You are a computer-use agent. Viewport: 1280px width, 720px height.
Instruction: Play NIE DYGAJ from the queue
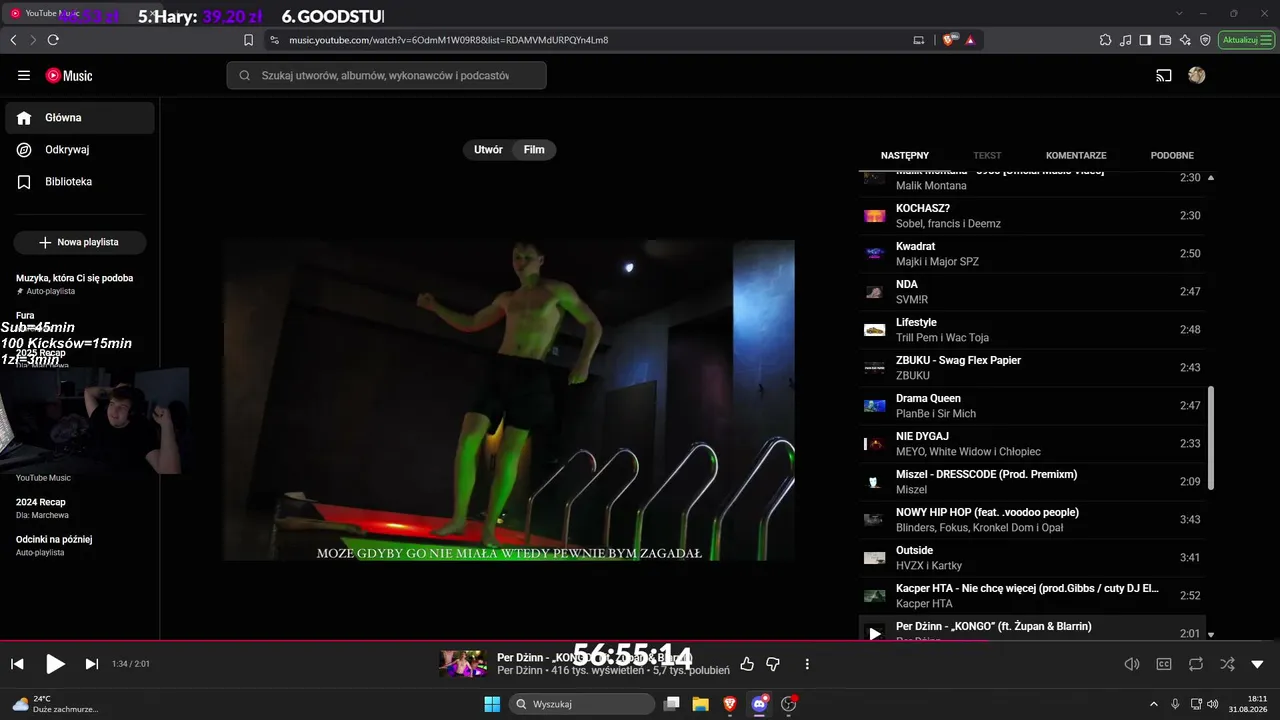[x=1033, y=444]
